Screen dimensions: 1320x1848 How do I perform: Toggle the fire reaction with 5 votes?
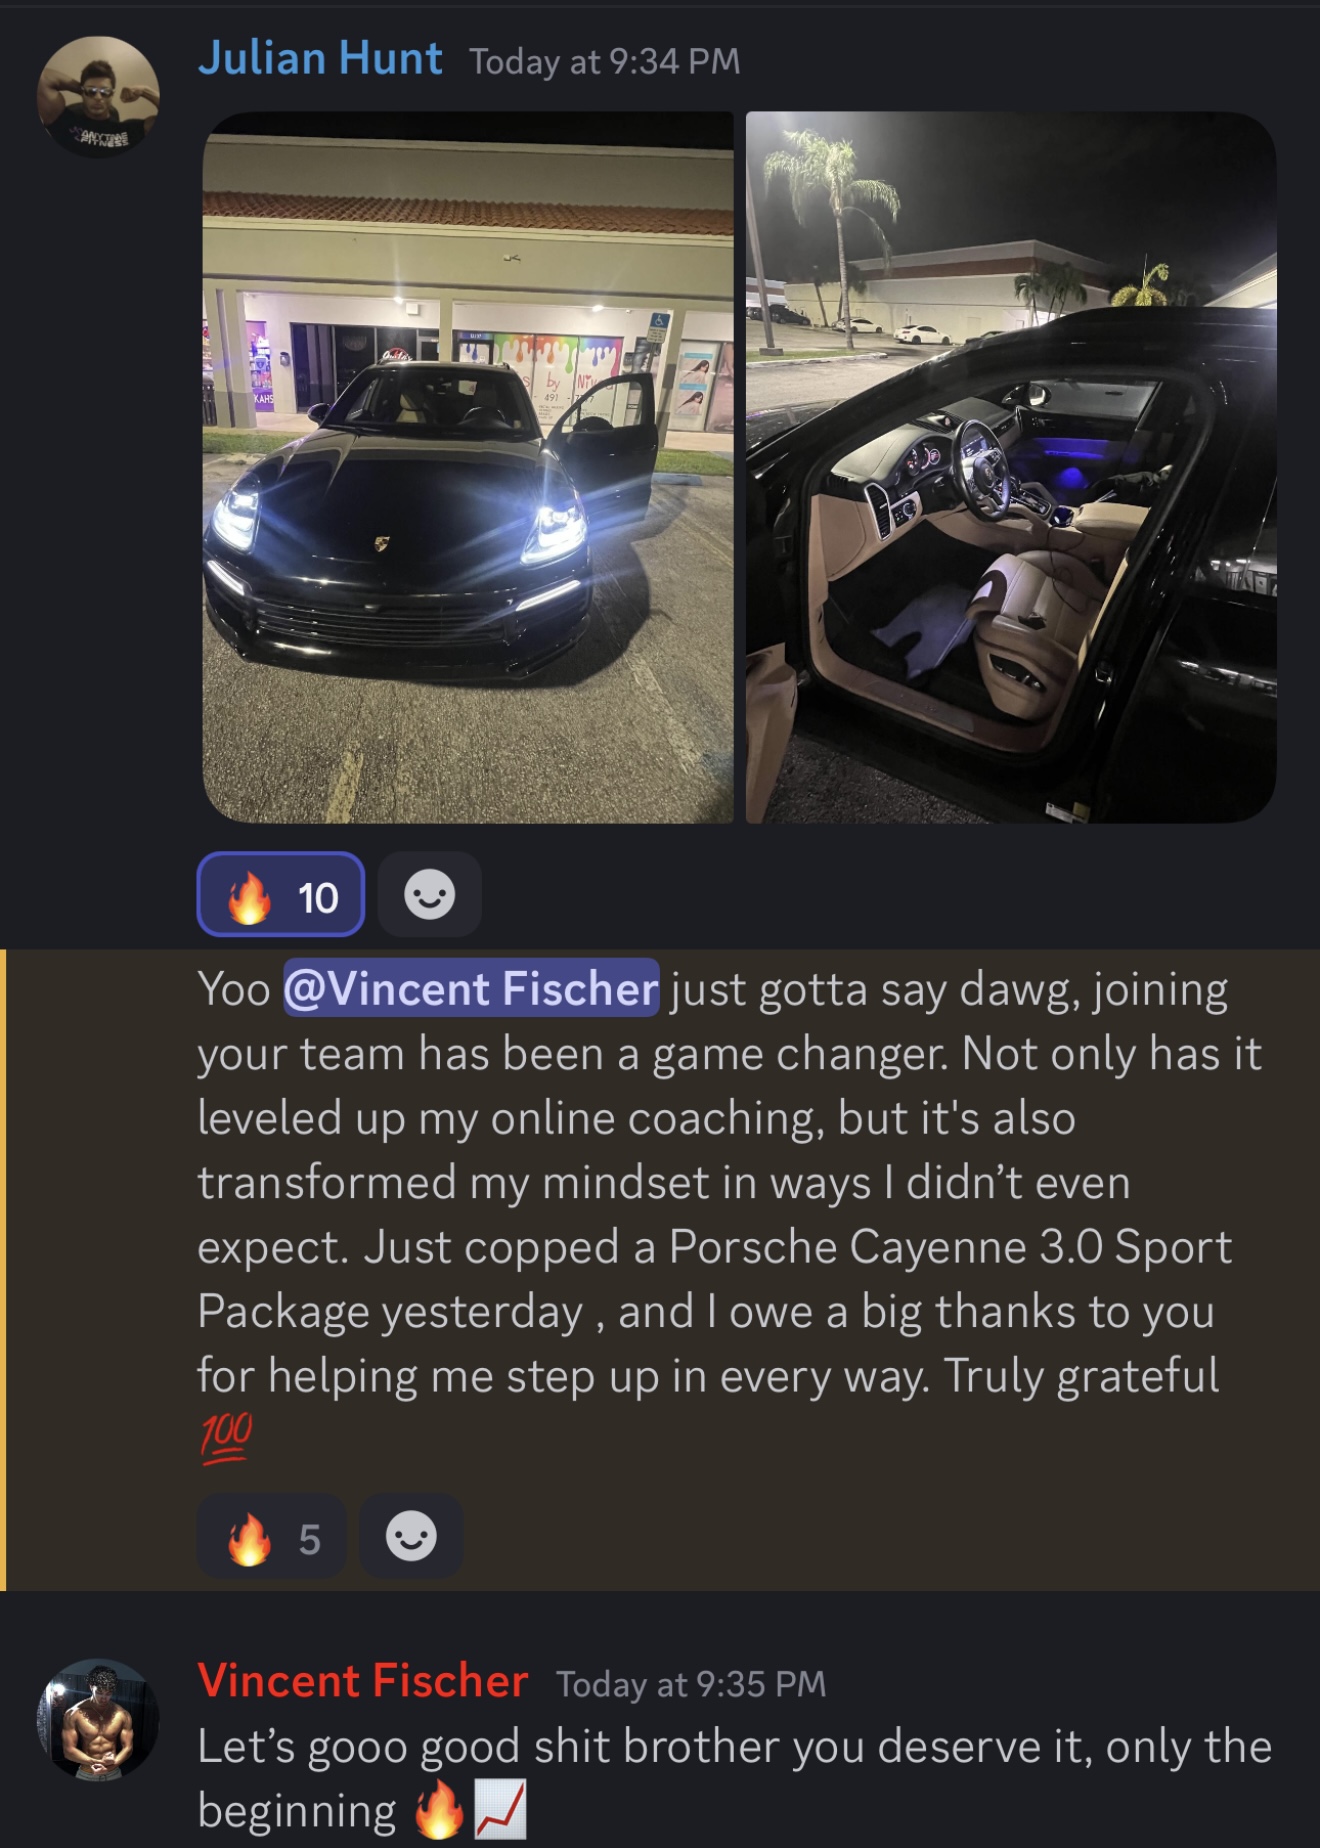(272, 1537)
